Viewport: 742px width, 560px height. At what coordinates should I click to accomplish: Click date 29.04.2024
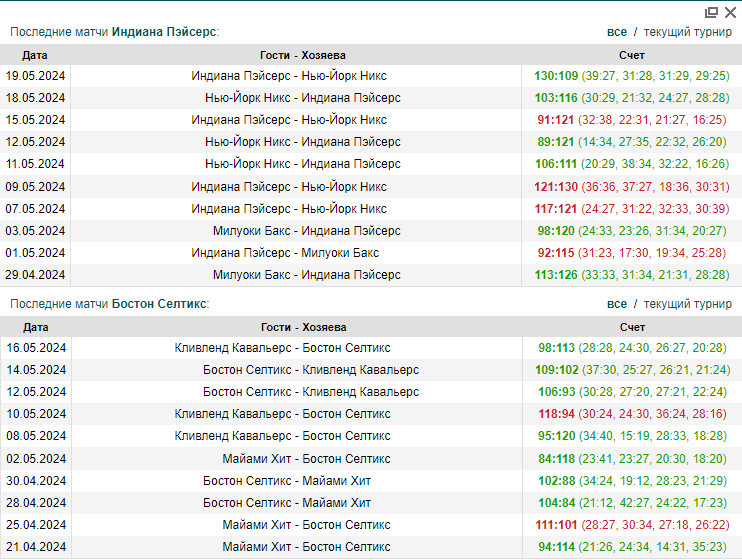click(35, 275)
